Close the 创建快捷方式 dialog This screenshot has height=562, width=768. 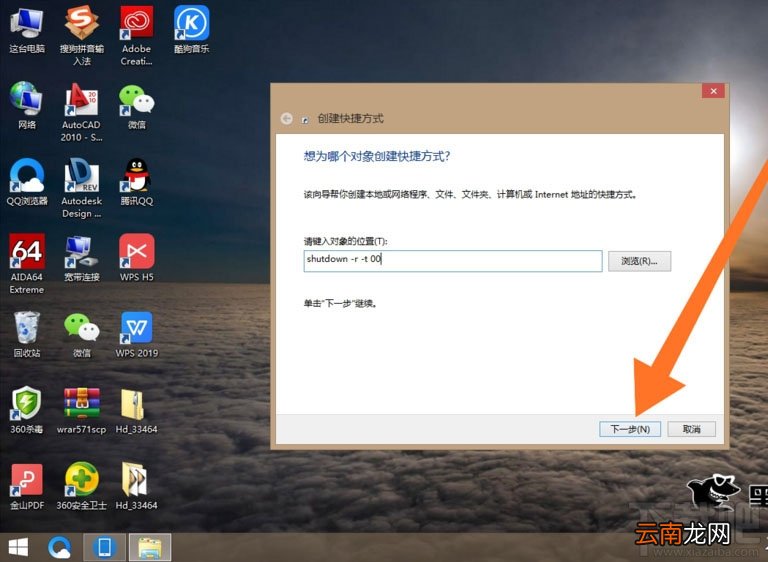pyautogui.click(x=713, y=91)
